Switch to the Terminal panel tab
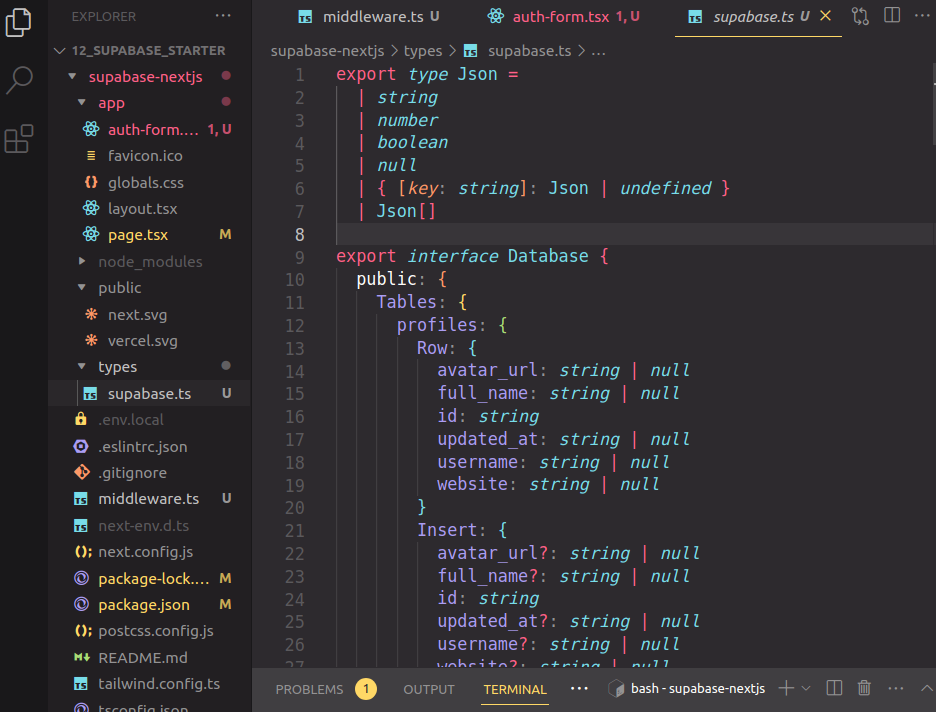Screen dimensions: 936x712 point(515,689)
